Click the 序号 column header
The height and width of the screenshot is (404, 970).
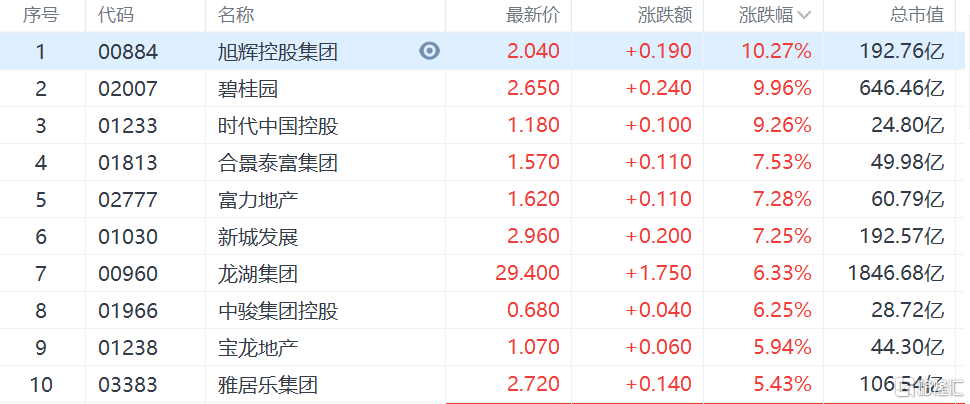pyautogui.click(x=41, y=15)
